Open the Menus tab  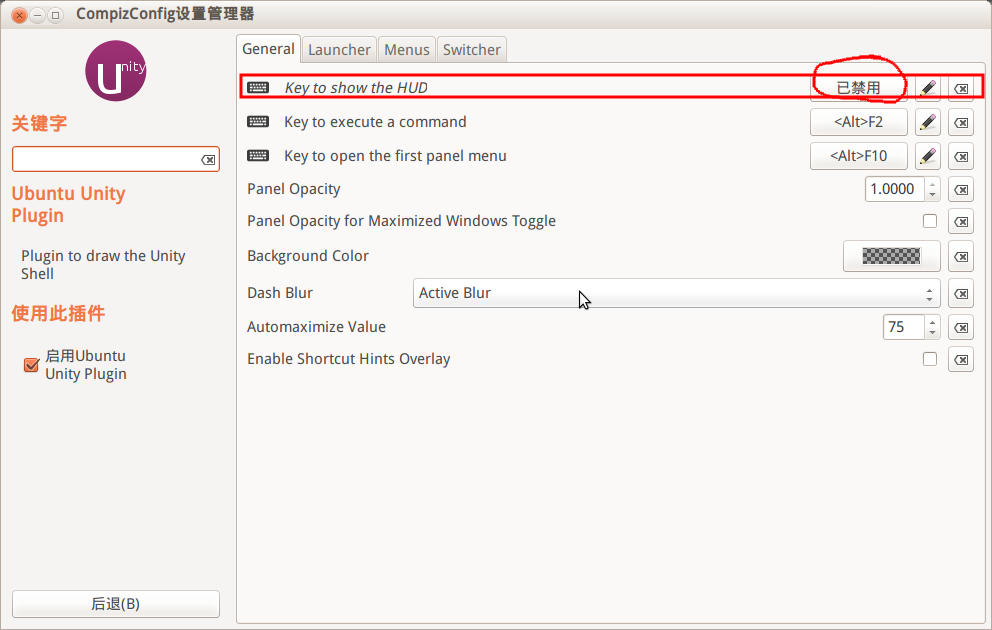pos(407,49)
